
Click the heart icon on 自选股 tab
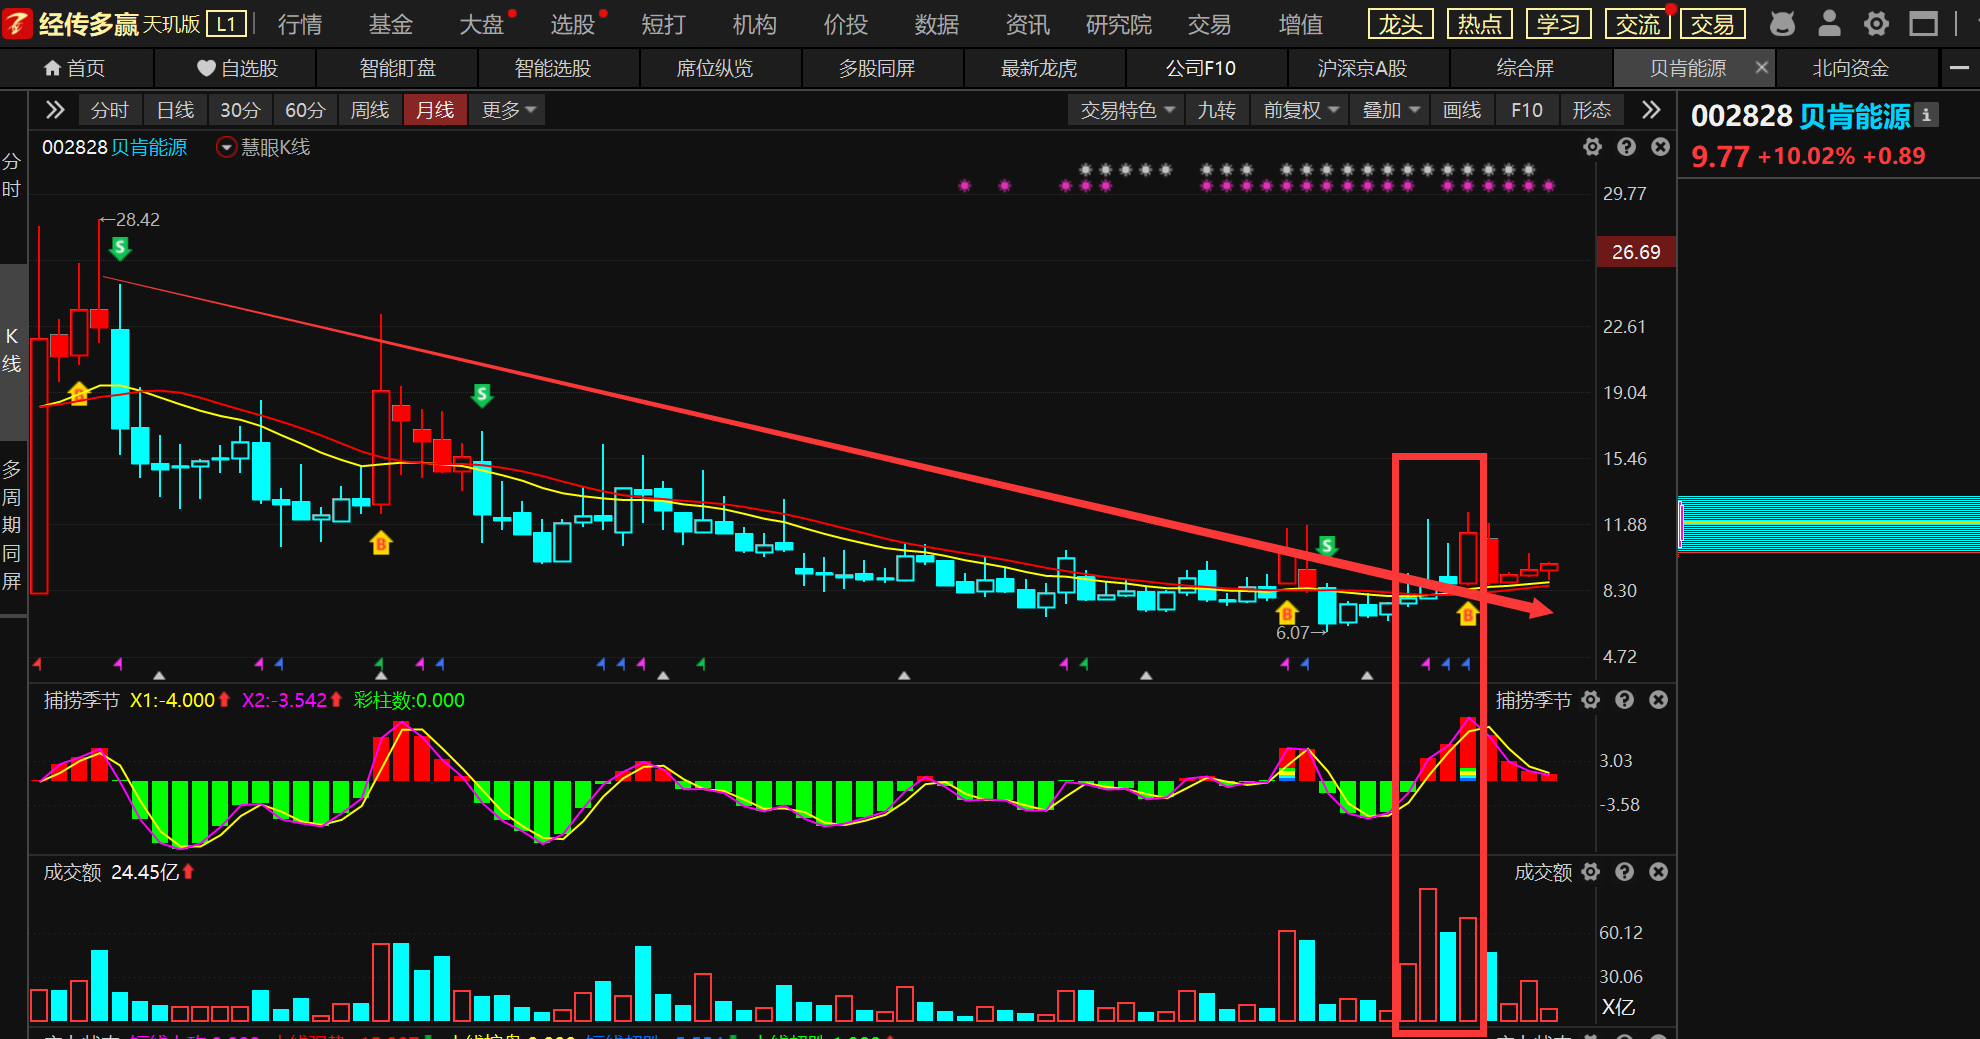tap(206, 68)
